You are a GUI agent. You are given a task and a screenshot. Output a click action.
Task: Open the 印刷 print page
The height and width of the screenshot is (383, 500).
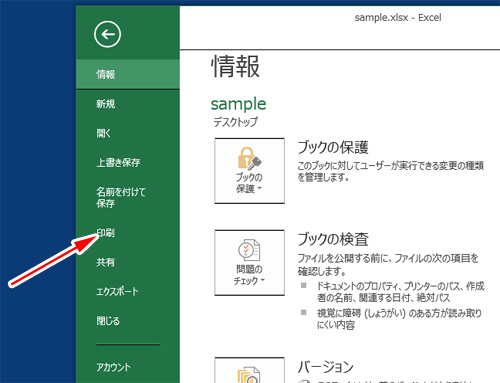pyautogui.click(x=128, y=233)
